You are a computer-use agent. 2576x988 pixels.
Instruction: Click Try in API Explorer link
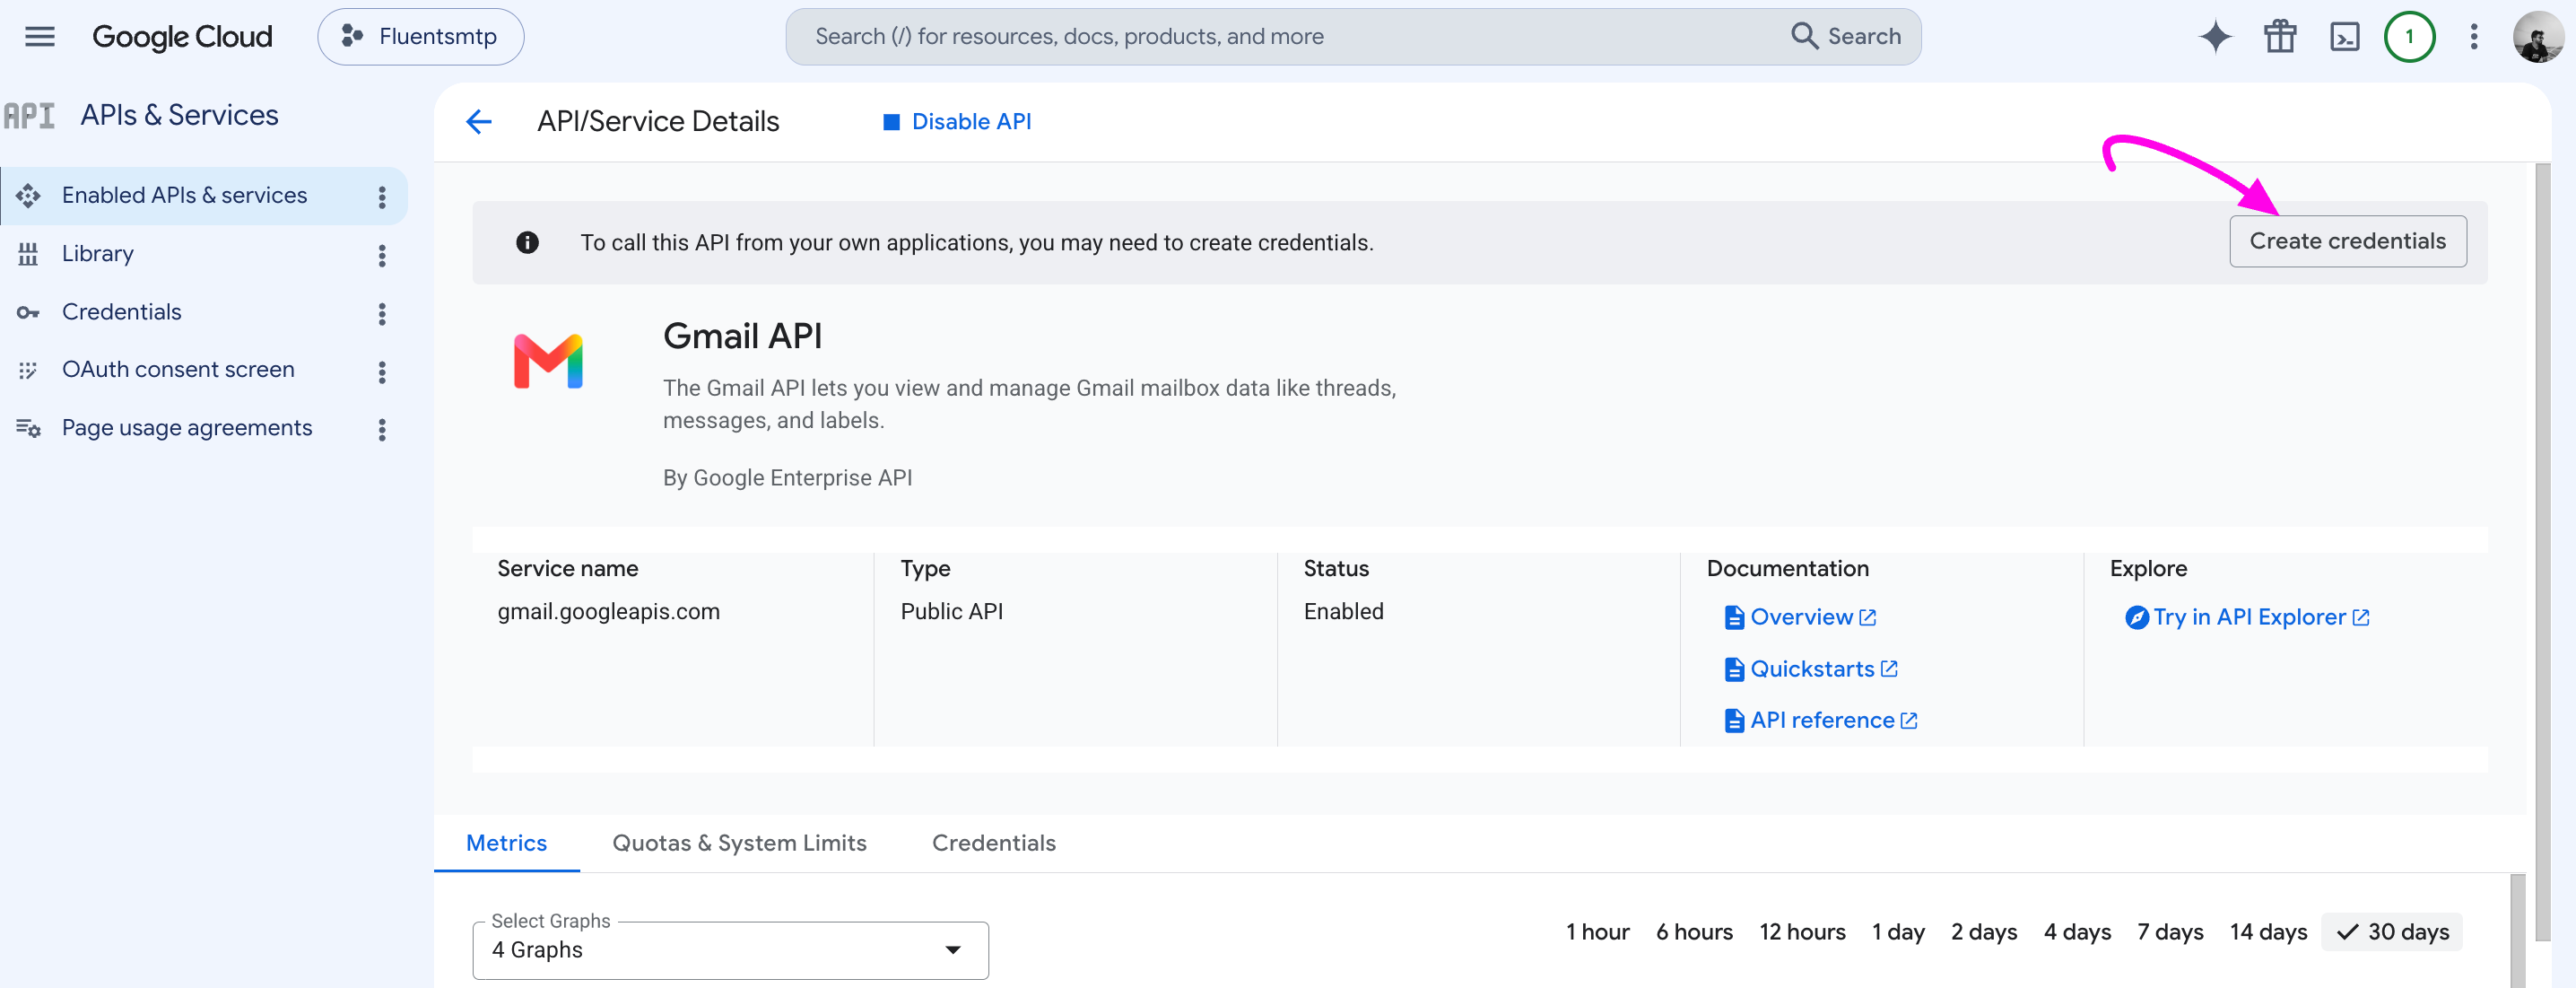2249,617
